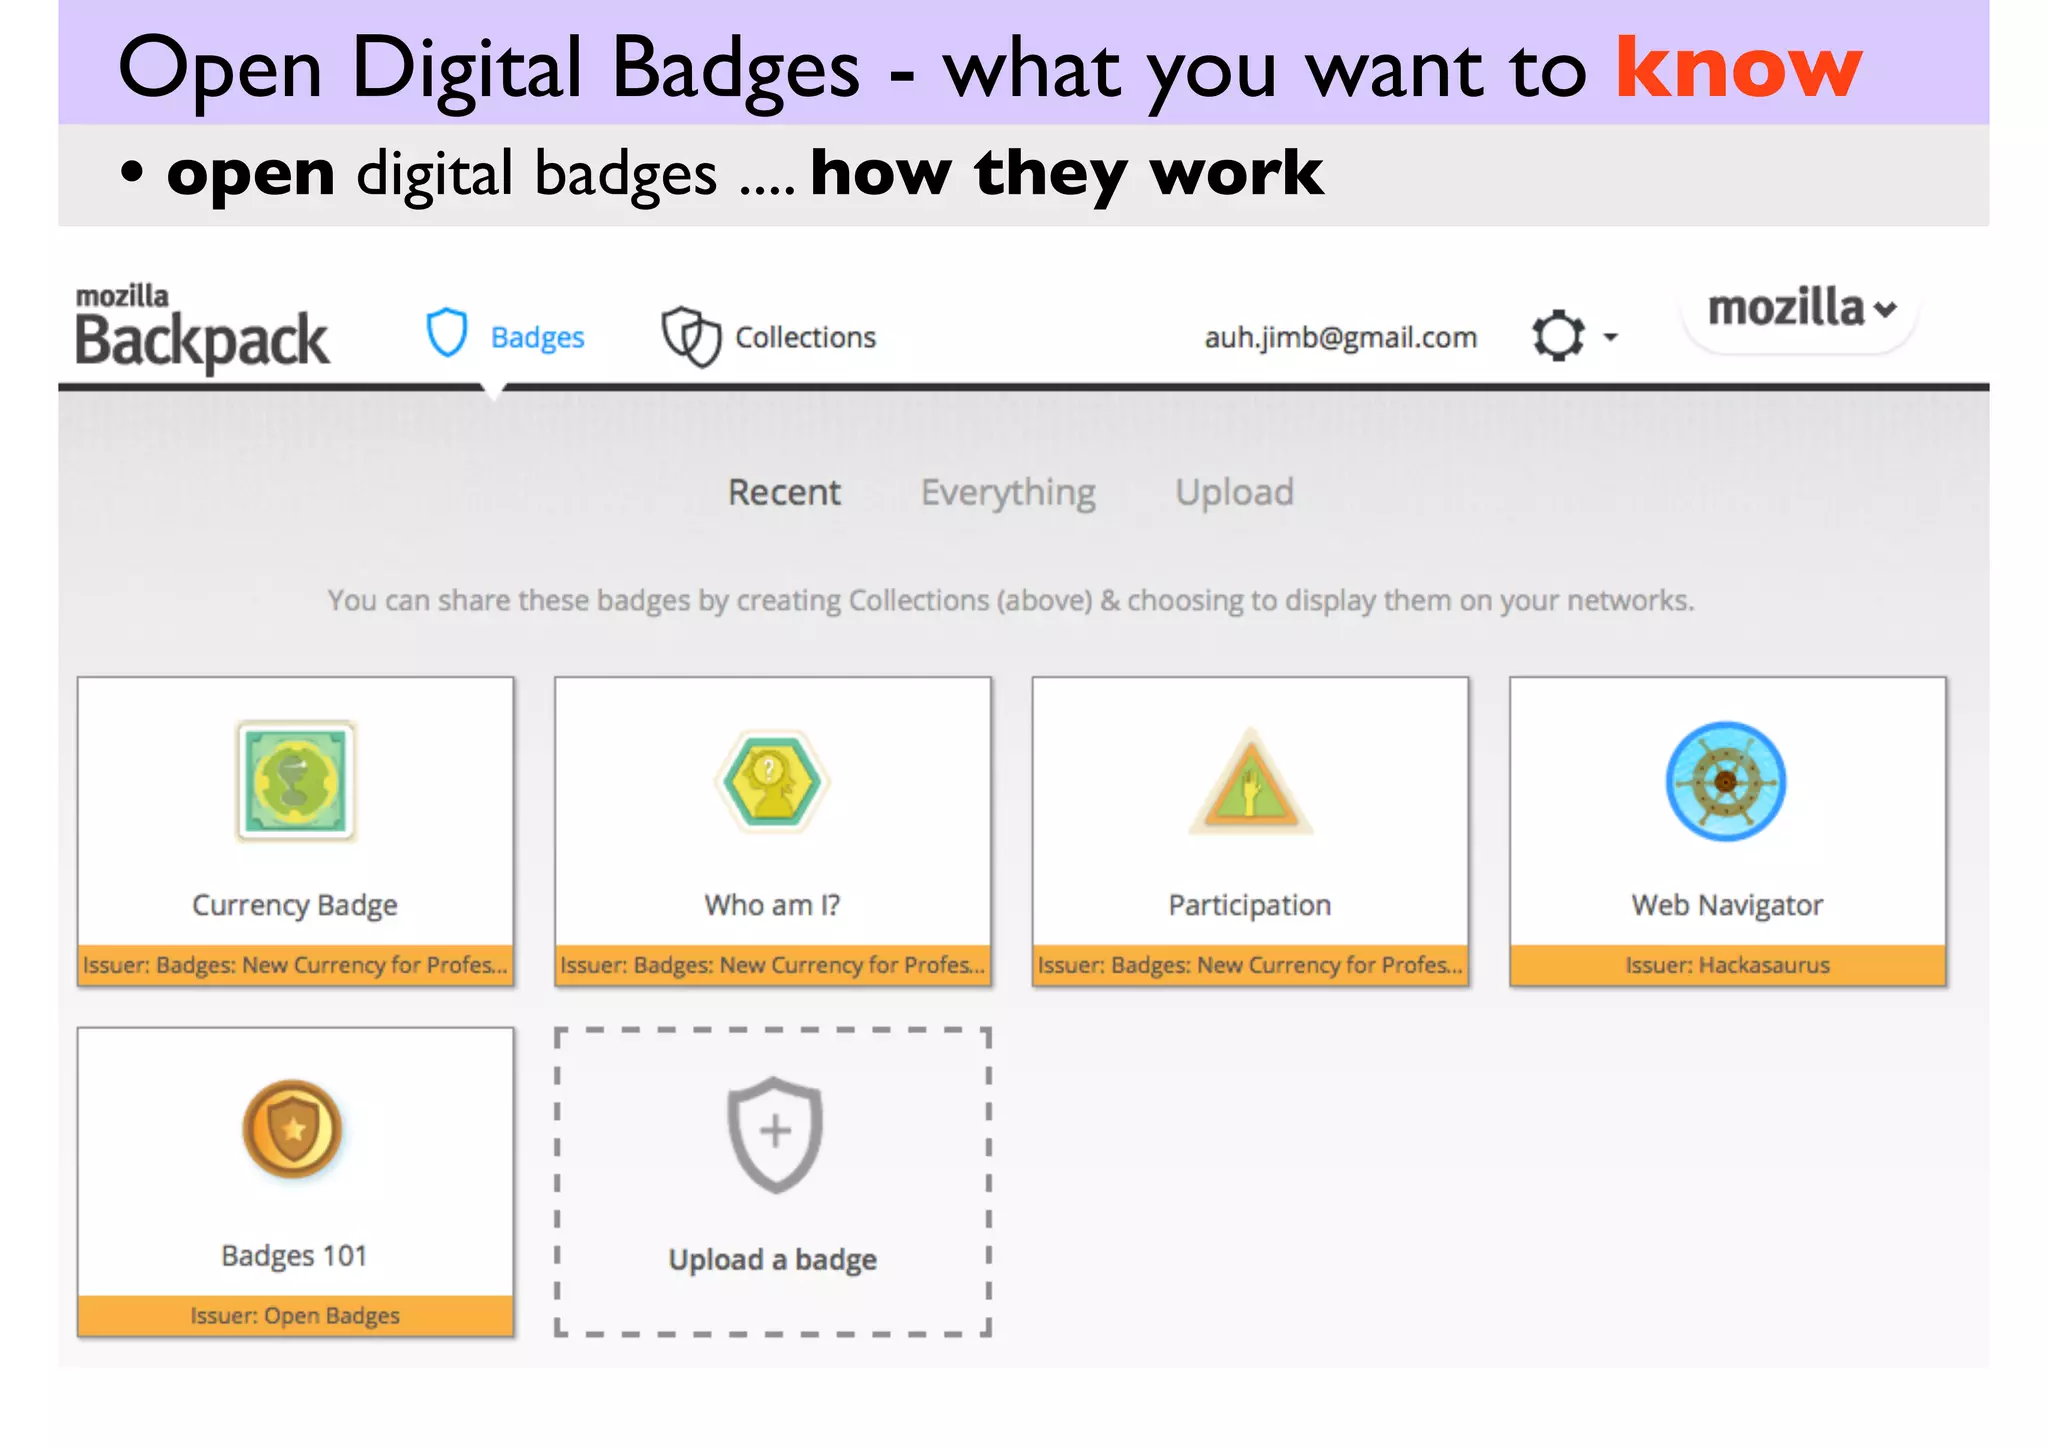Click the Web Navigator ship wheel icon
Viewport: 2048px width, 1447px height.
tap(1726, 781)
